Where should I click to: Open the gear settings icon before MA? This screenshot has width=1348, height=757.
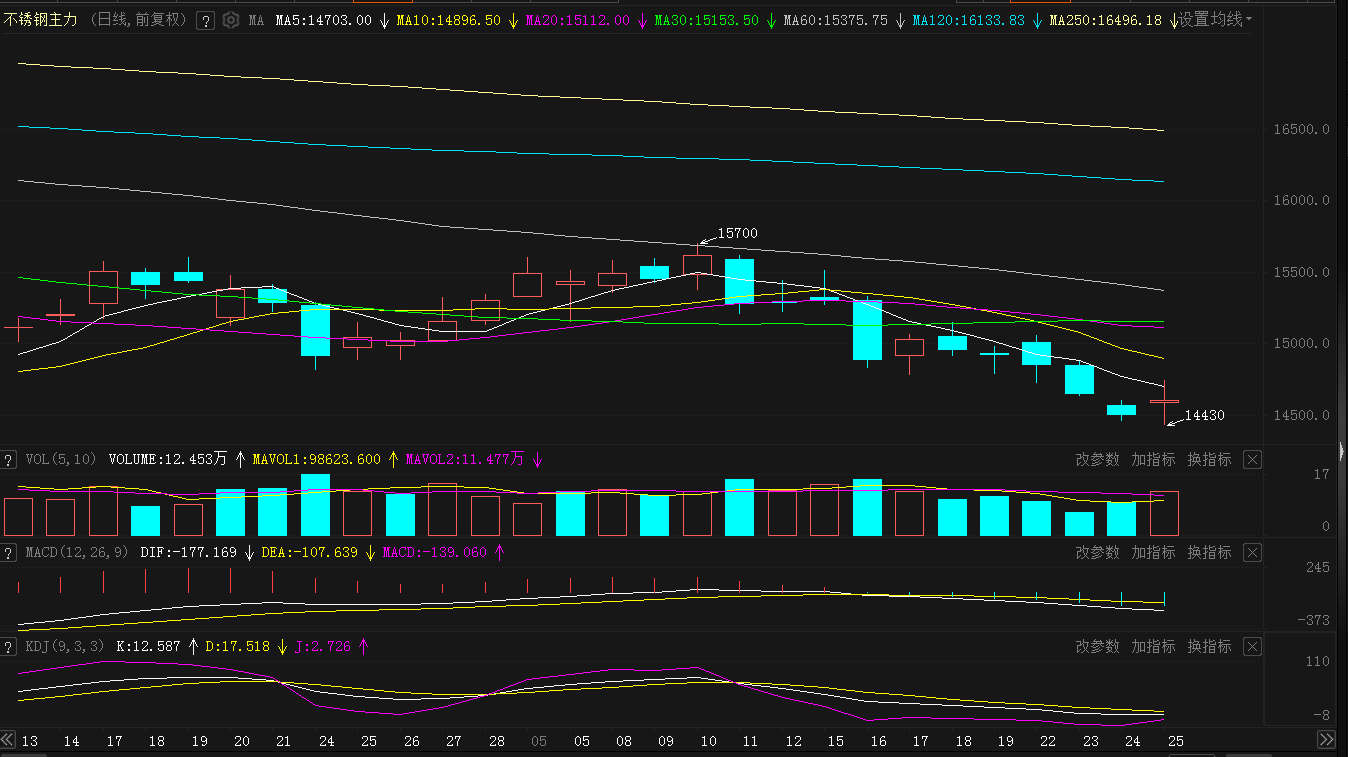[231, 20]
